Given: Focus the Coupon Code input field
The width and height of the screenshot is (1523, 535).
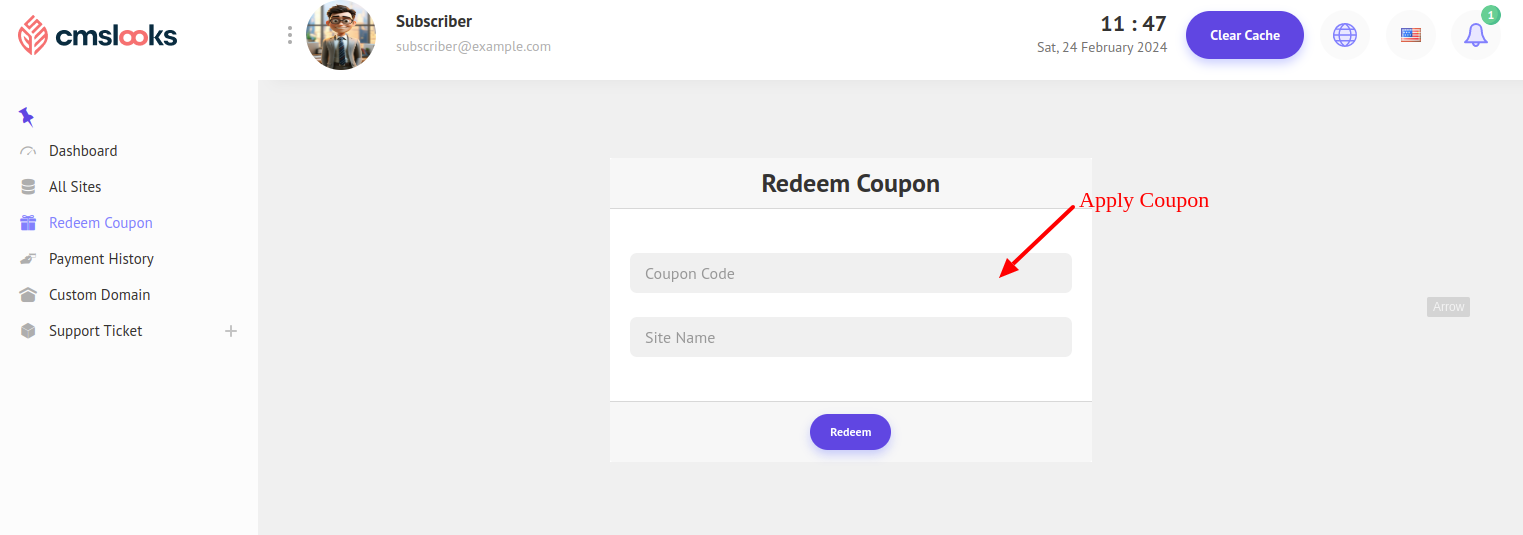Looking at the screenshot, I should [x=850, y=273].
